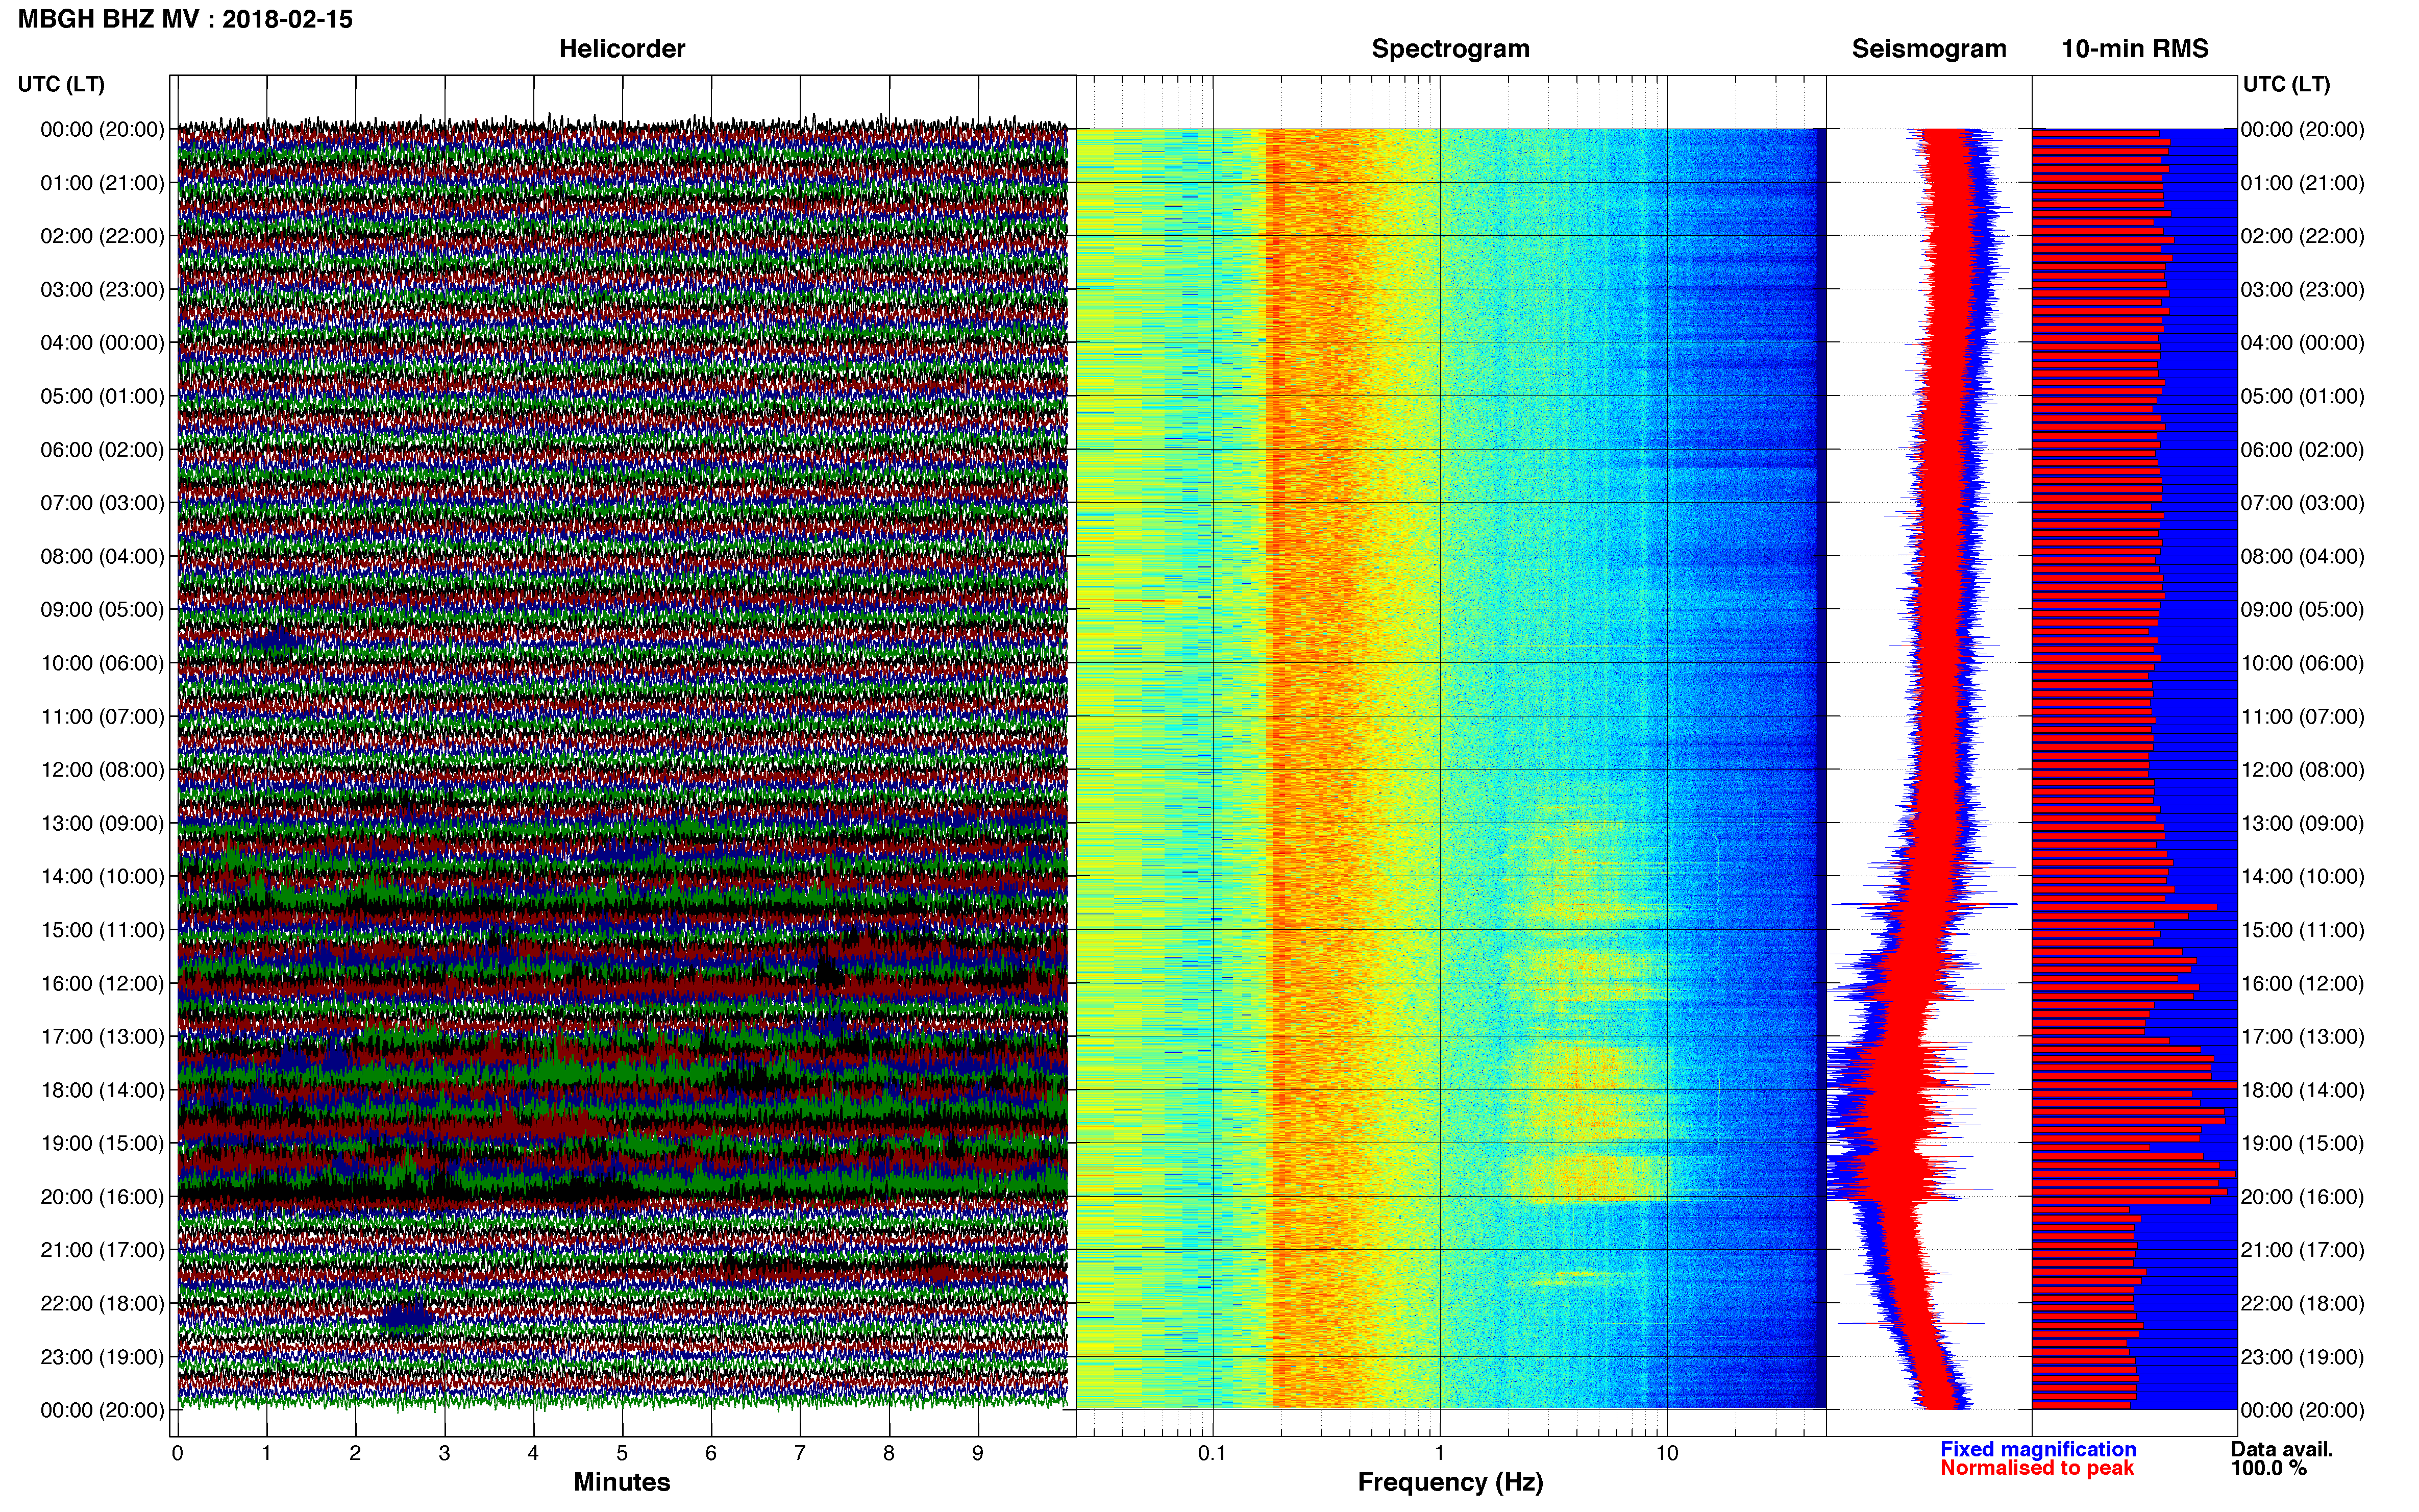Click the left 'UTC (LT)' axis label

61,84
